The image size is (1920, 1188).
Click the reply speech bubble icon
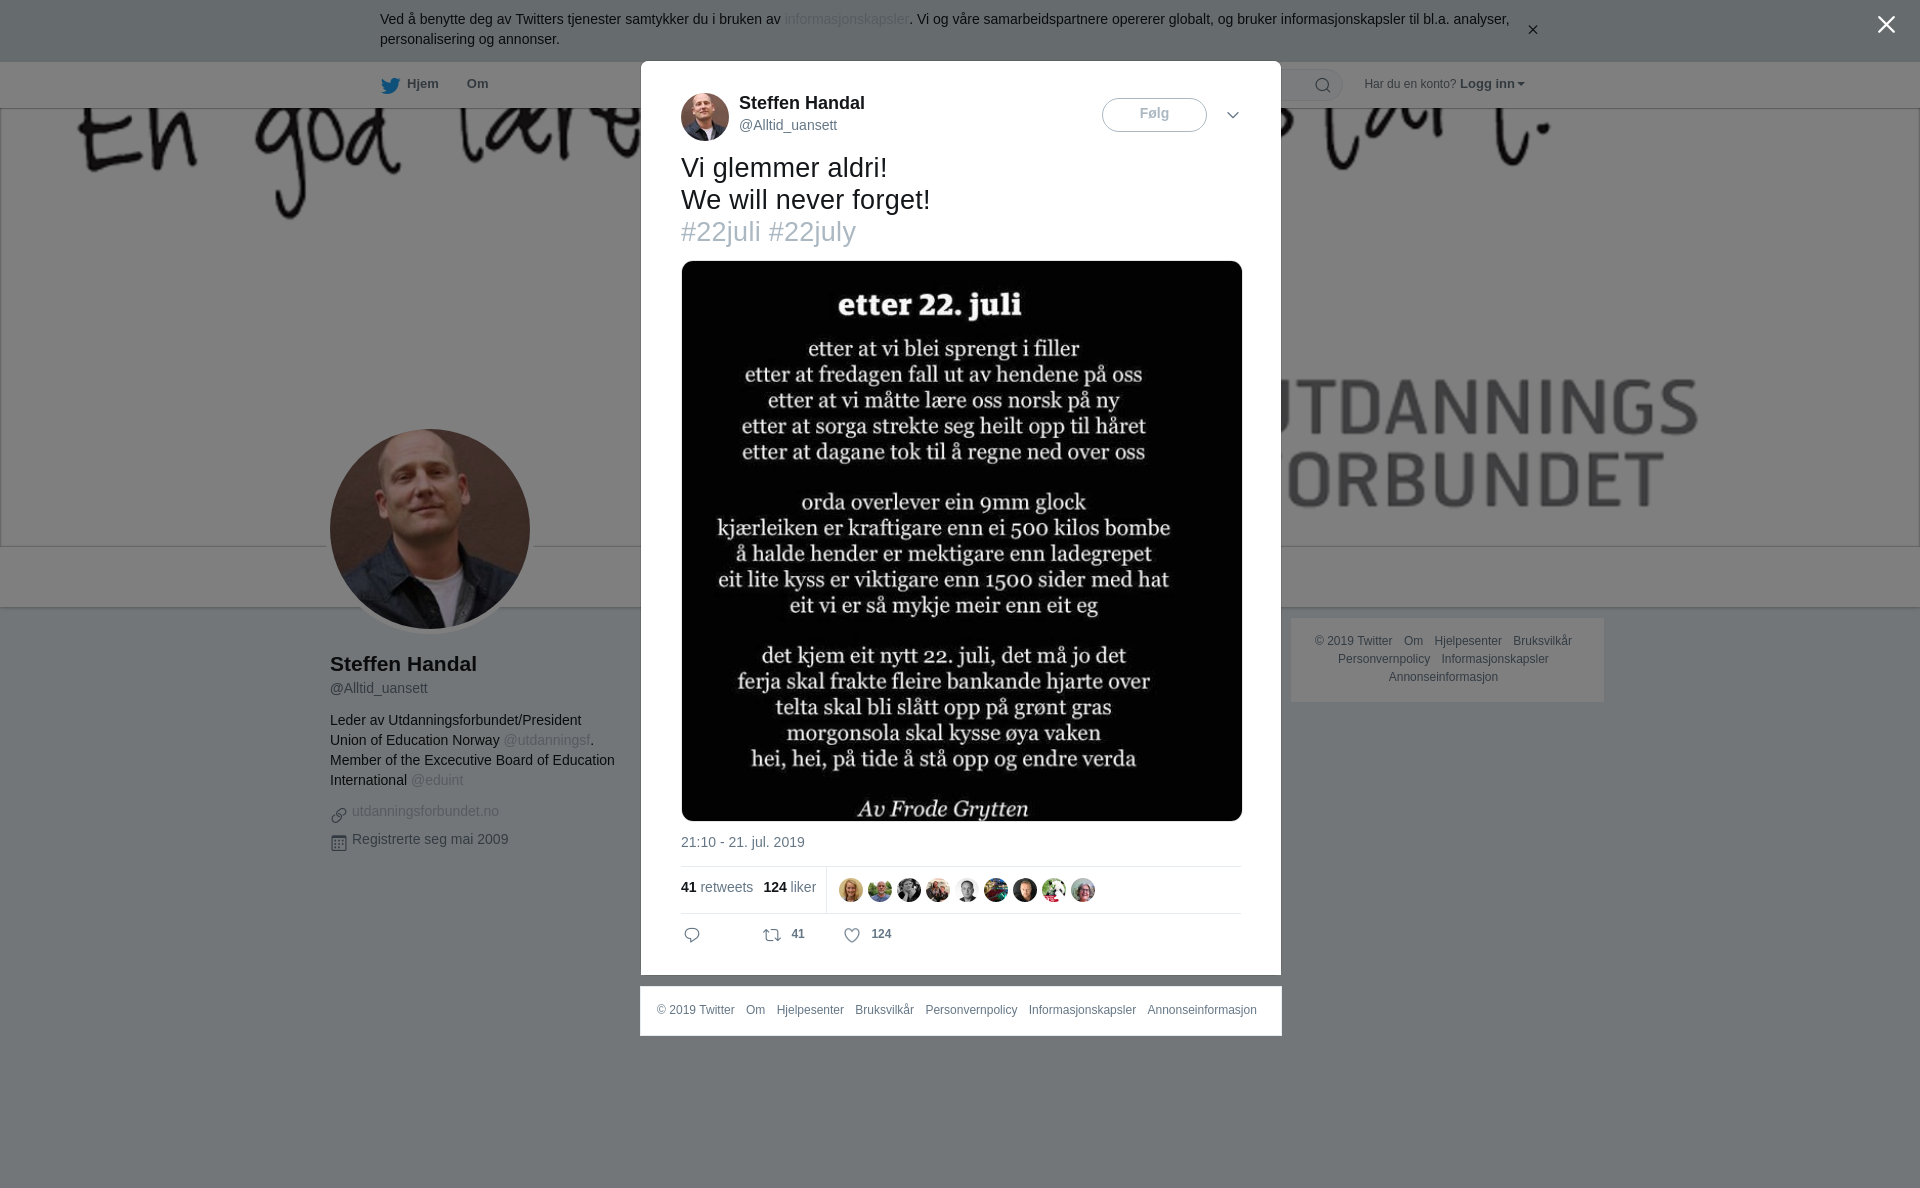pyautogui.click(x=692, y=935)
